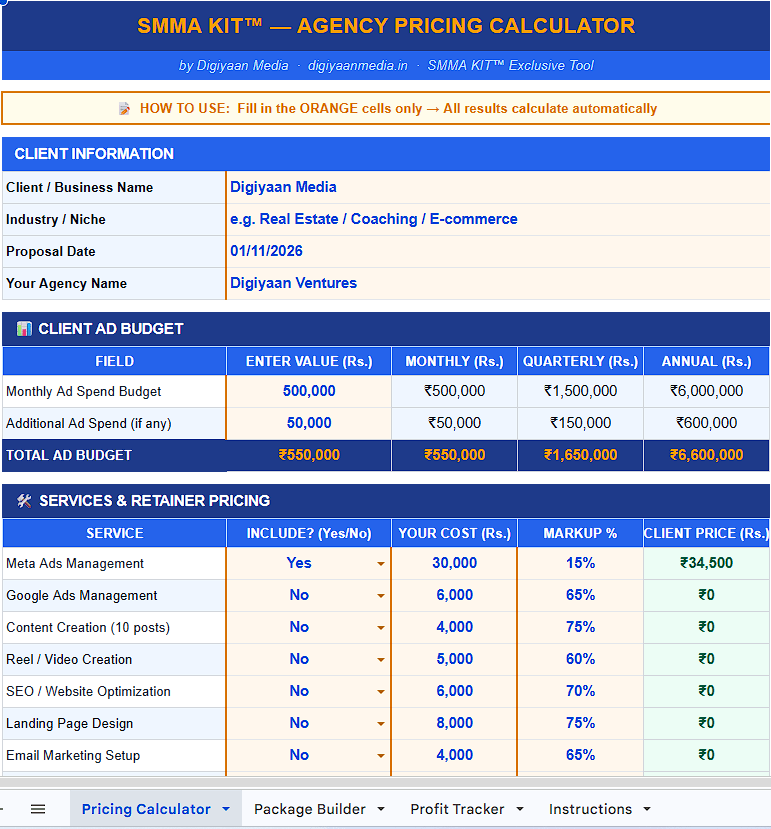Select Google Ads markup cell 65%
The image size is (771, 829).
[580, 595]
